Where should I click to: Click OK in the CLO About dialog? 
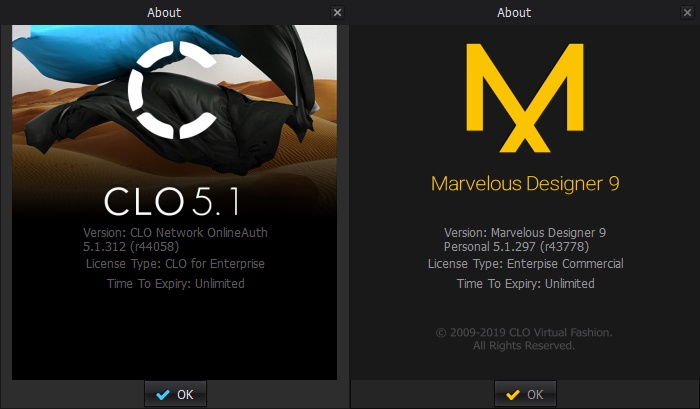175,394
